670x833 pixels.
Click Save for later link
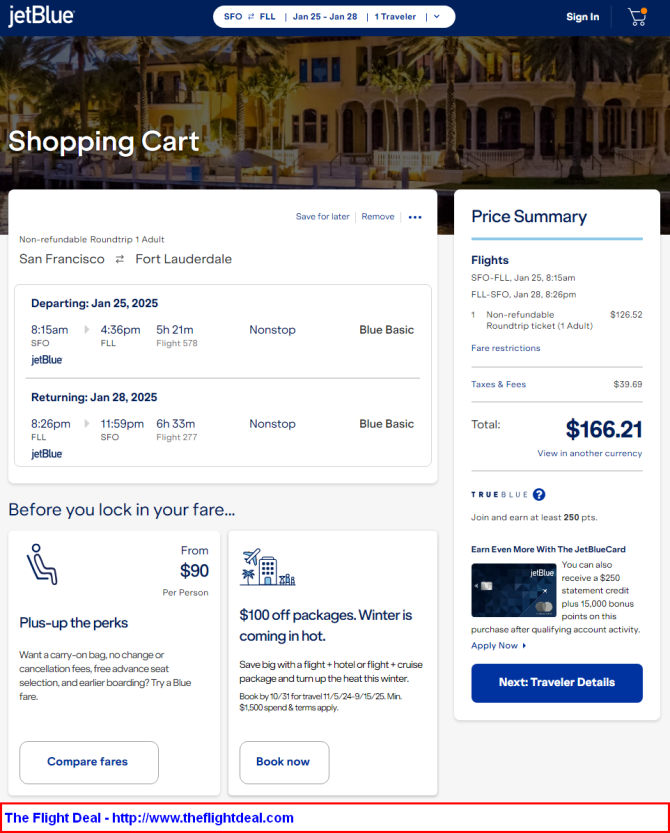pyautogui.click(x=323, y=217)
